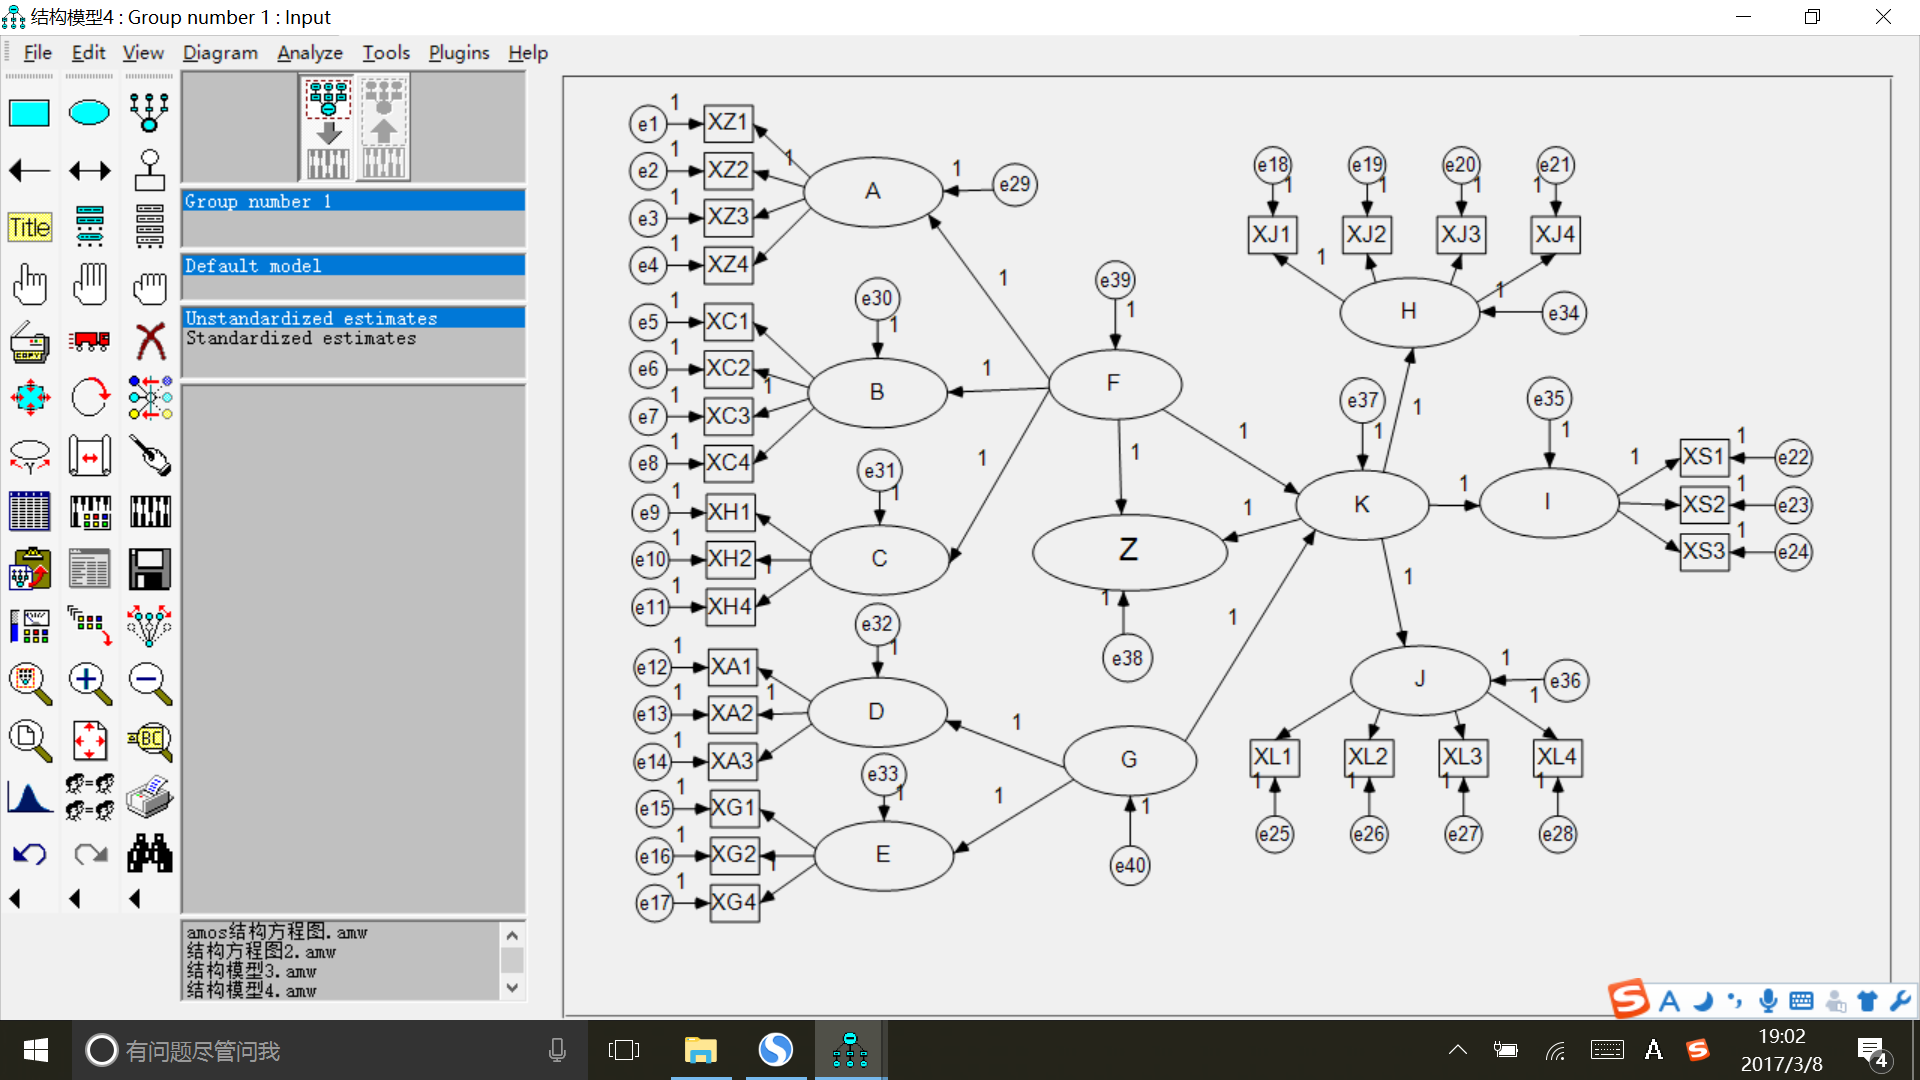1920x1080 pixels.
Task: Click the zoom out magnifier tool
Action: [x=149, y=683]
